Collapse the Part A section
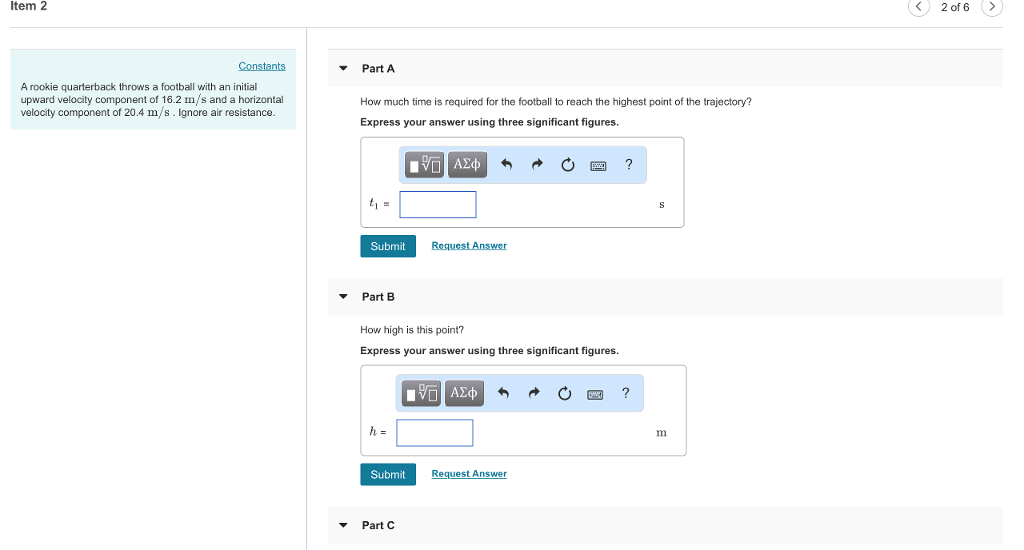This screenshot has width=1024, height=550. [x=343, y=69]
